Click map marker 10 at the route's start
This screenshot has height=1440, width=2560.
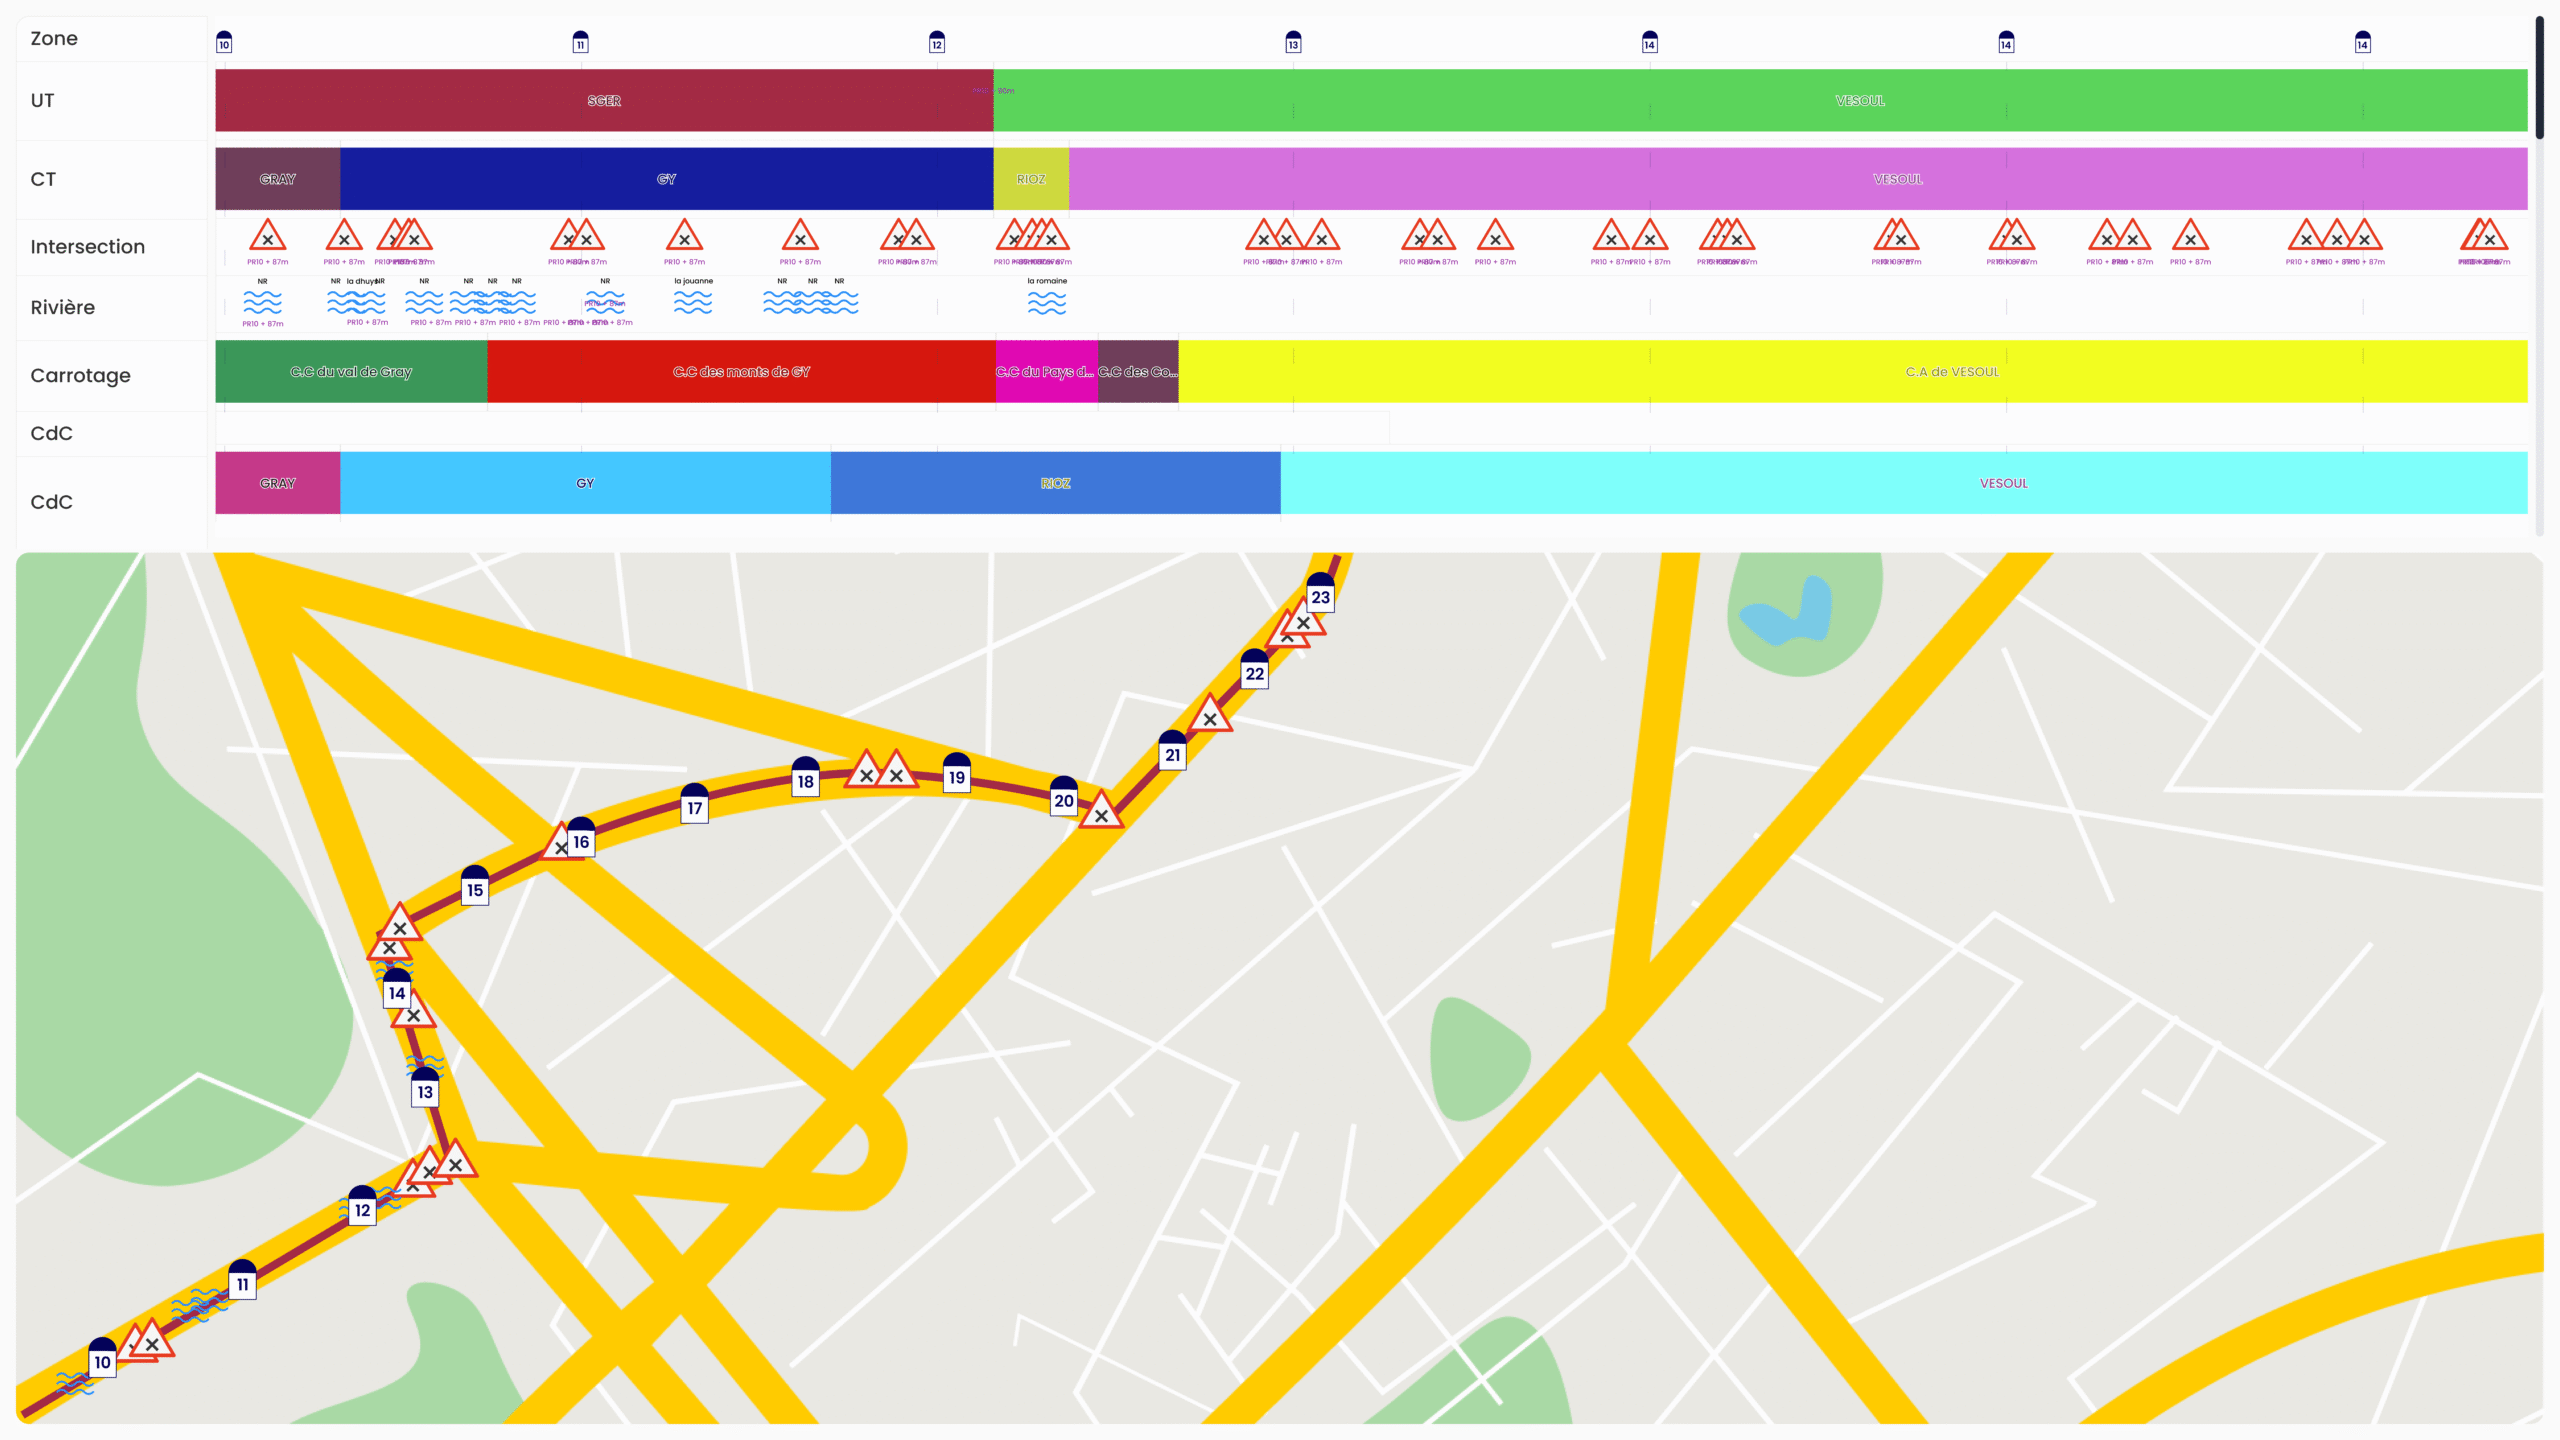tap(102, 1360)
